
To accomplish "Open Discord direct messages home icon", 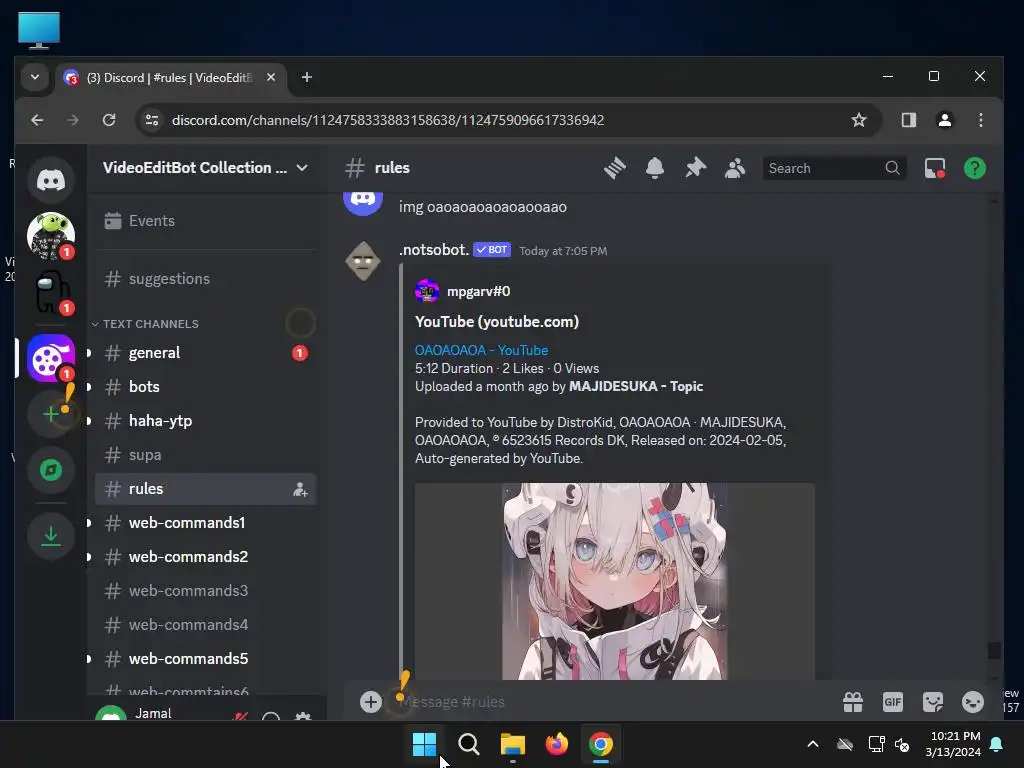I will pyautogui.click(x=51, y=180).
